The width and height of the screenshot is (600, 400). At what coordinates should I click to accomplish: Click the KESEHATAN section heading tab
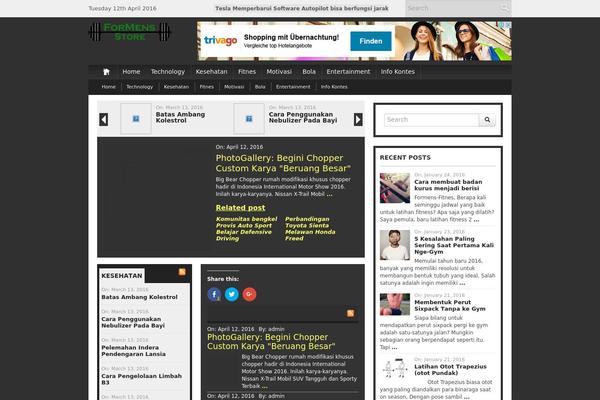(122, 276)
